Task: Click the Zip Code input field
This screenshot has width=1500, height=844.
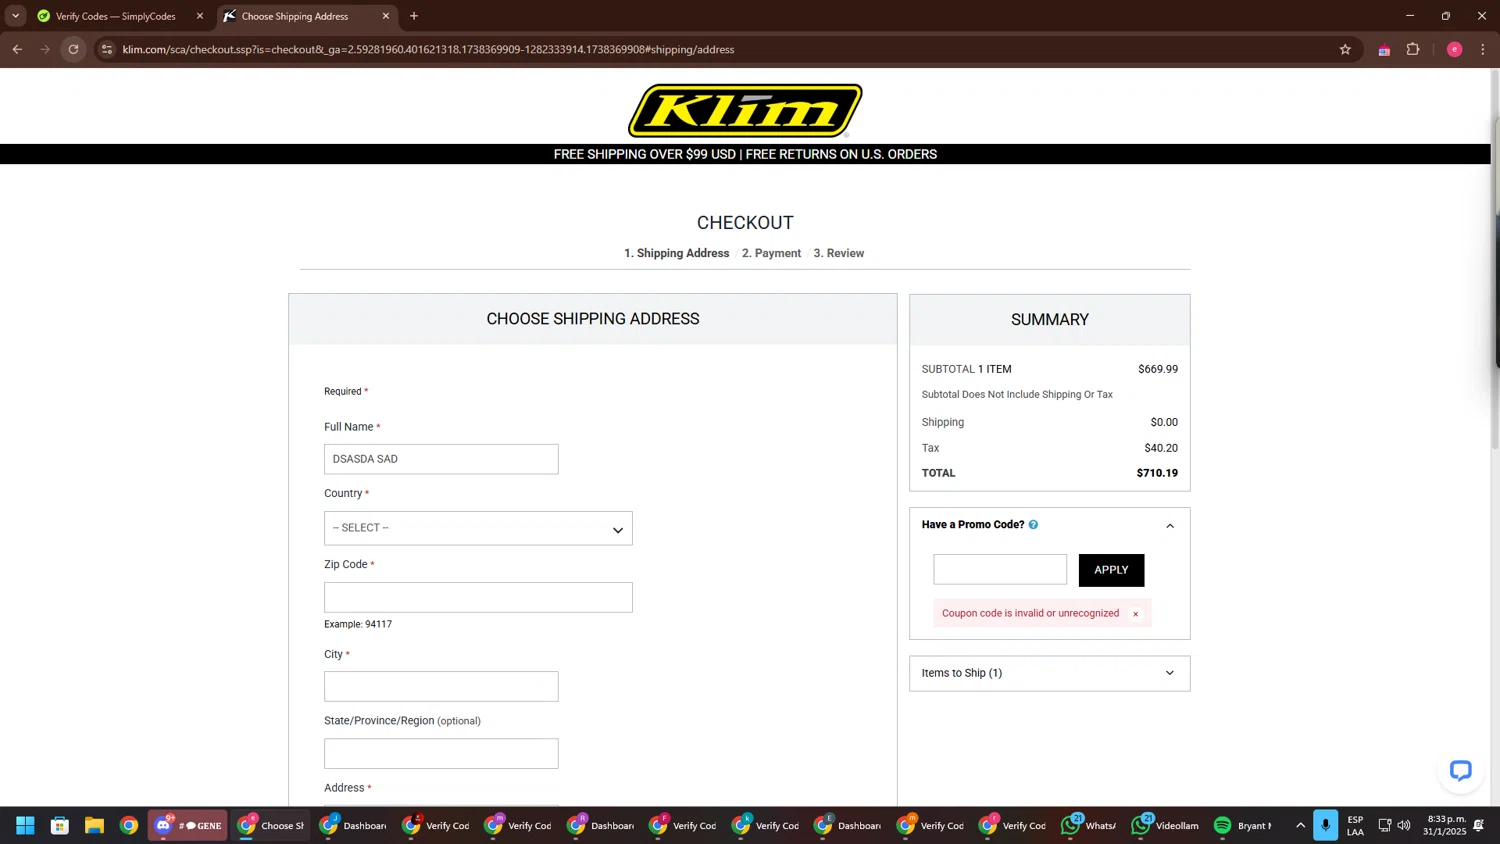Action: point(478,597)
